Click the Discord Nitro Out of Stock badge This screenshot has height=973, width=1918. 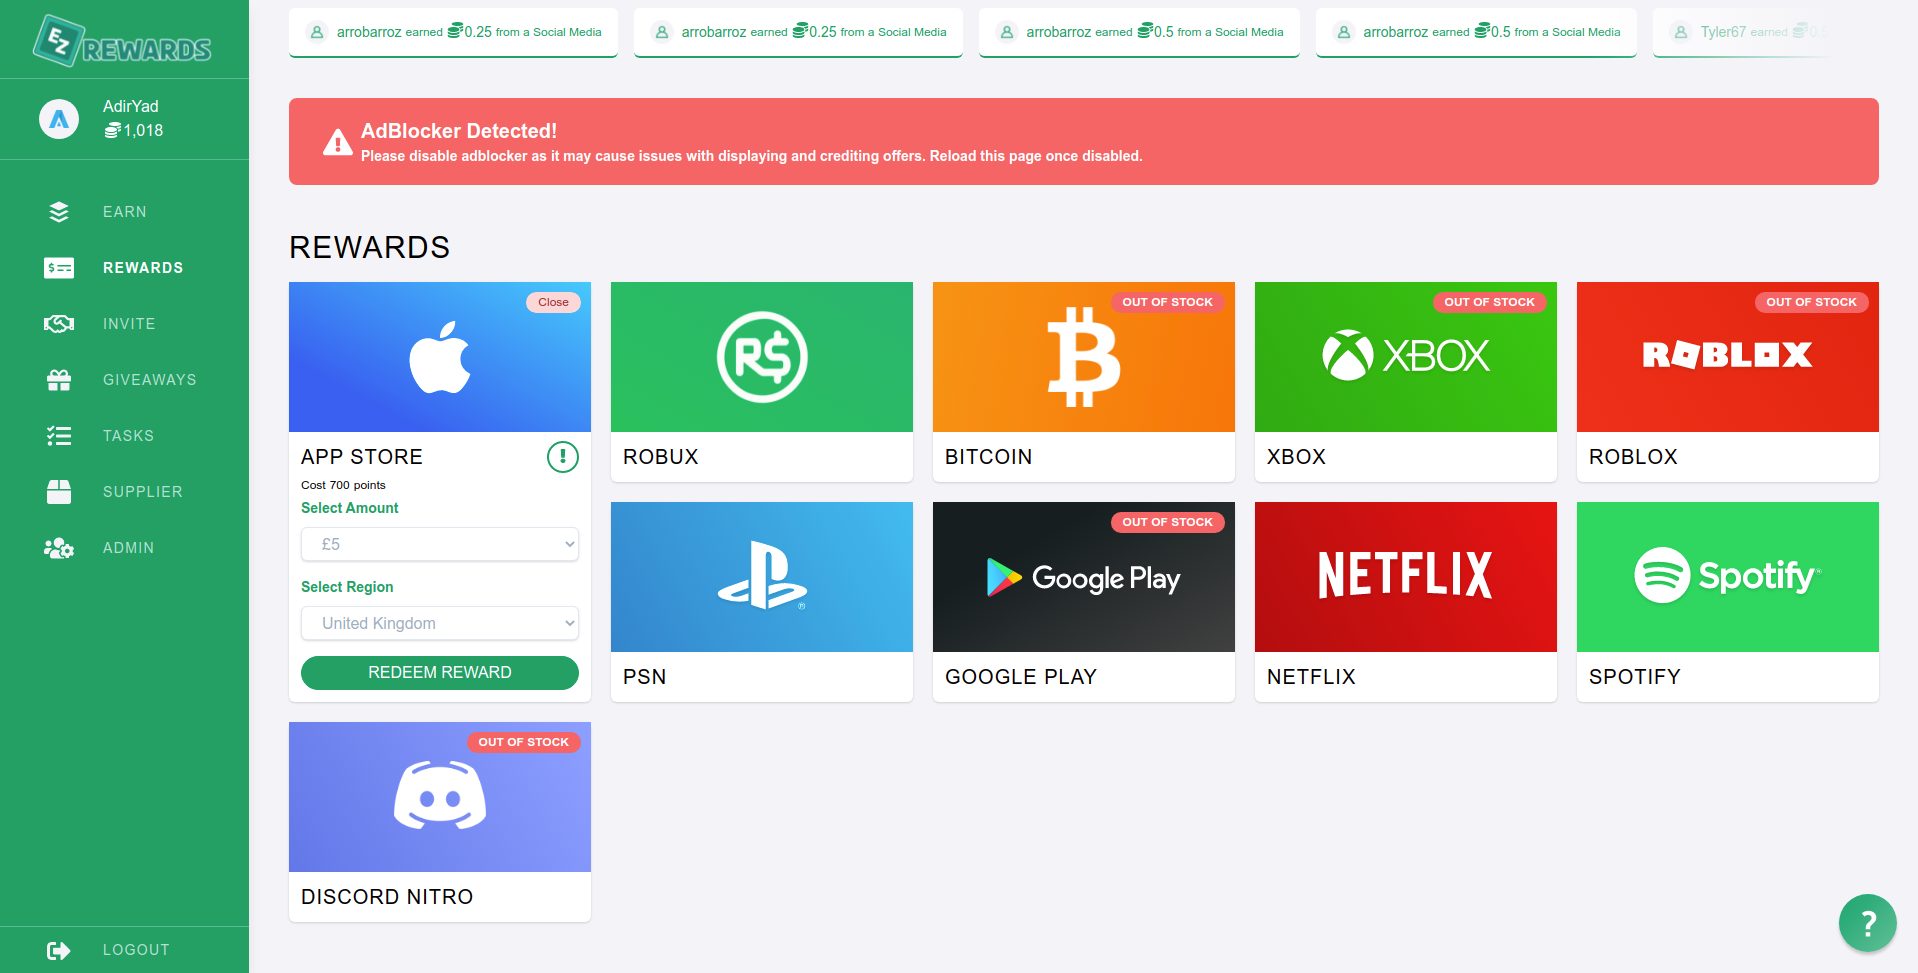523,742
